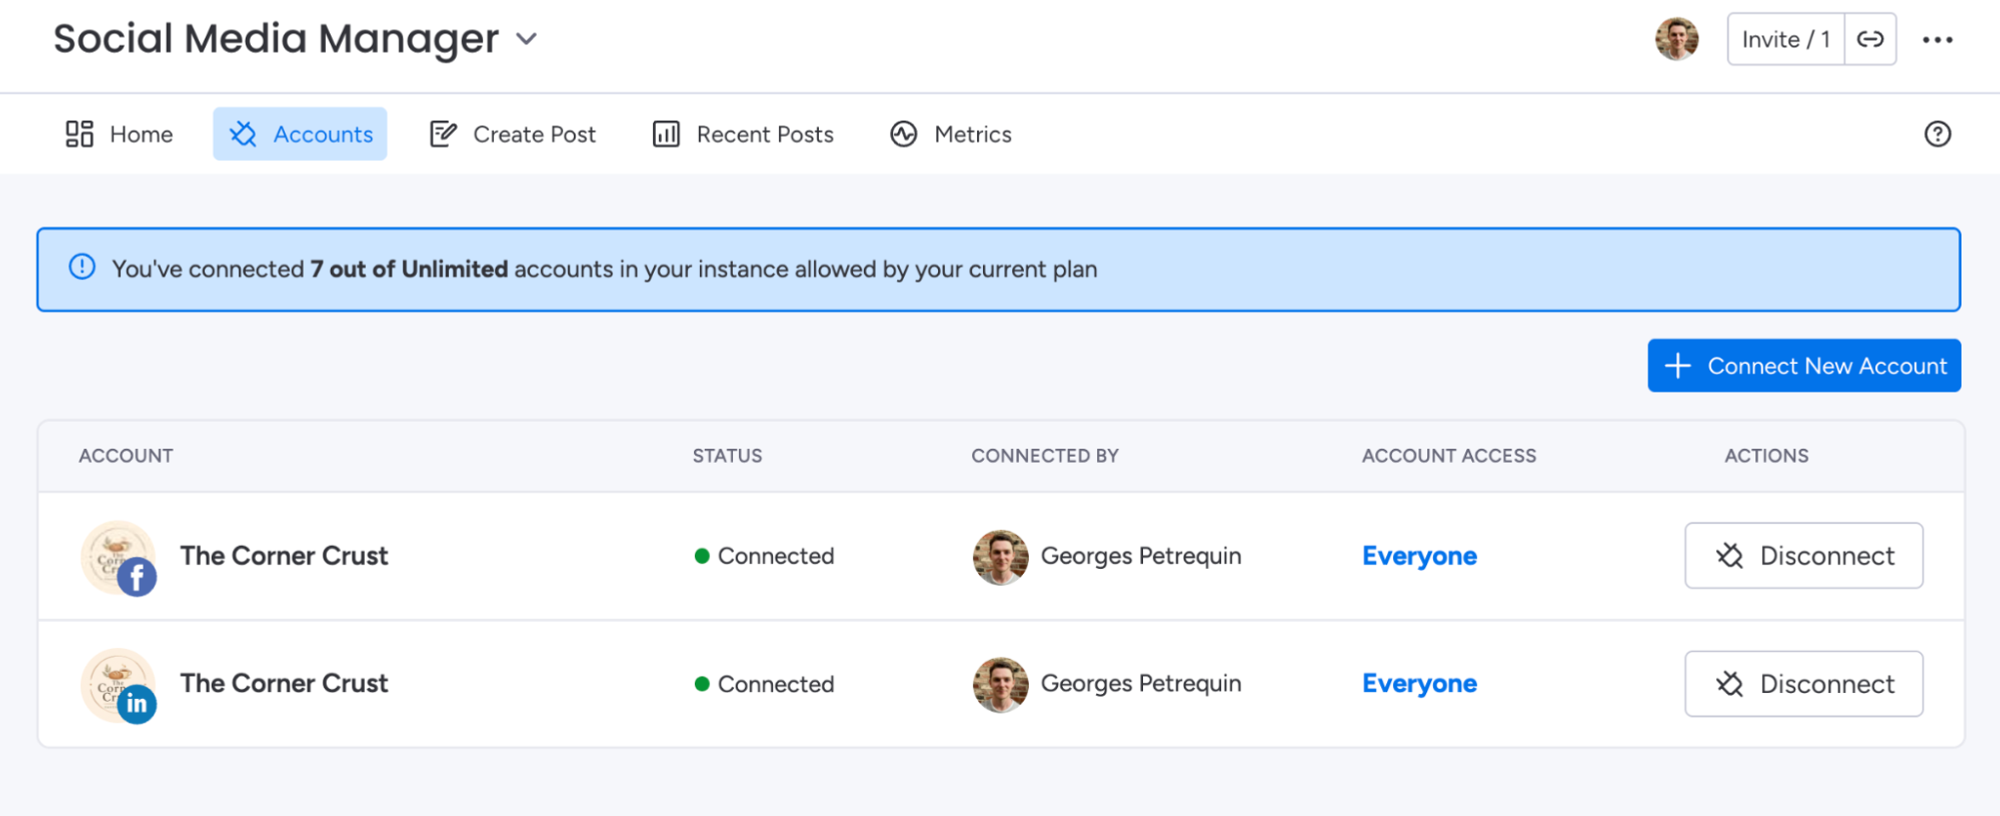Copy the board link using the link icon
This screenshot has height=816, width=2000.
click(1870, 39)
